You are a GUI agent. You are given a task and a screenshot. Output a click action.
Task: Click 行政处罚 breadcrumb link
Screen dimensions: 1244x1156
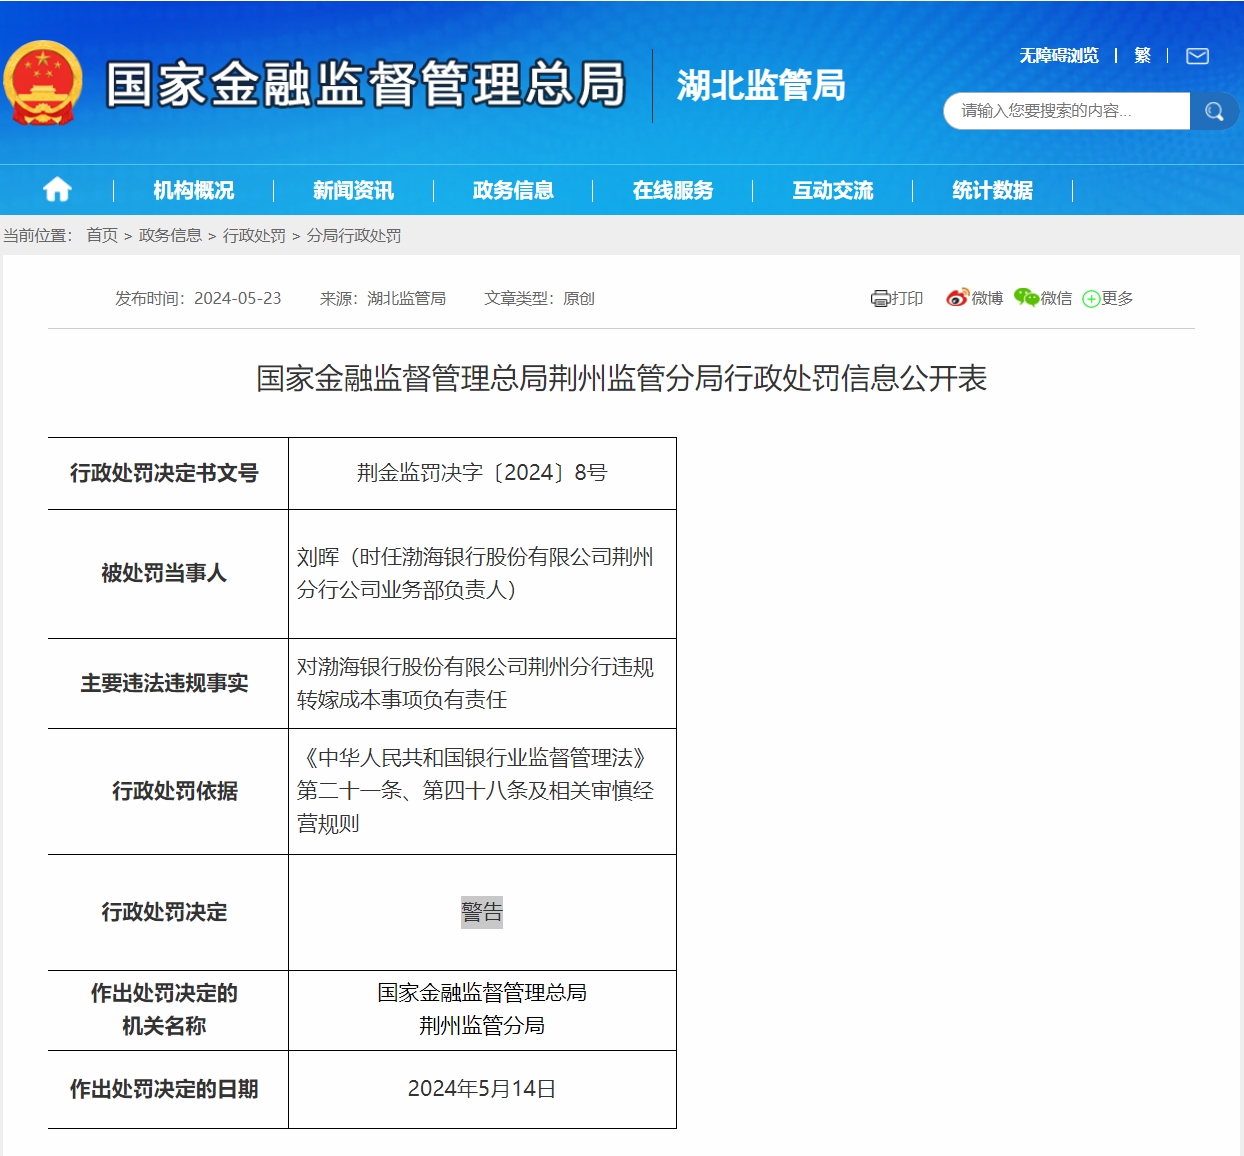(x=254, y=235)
